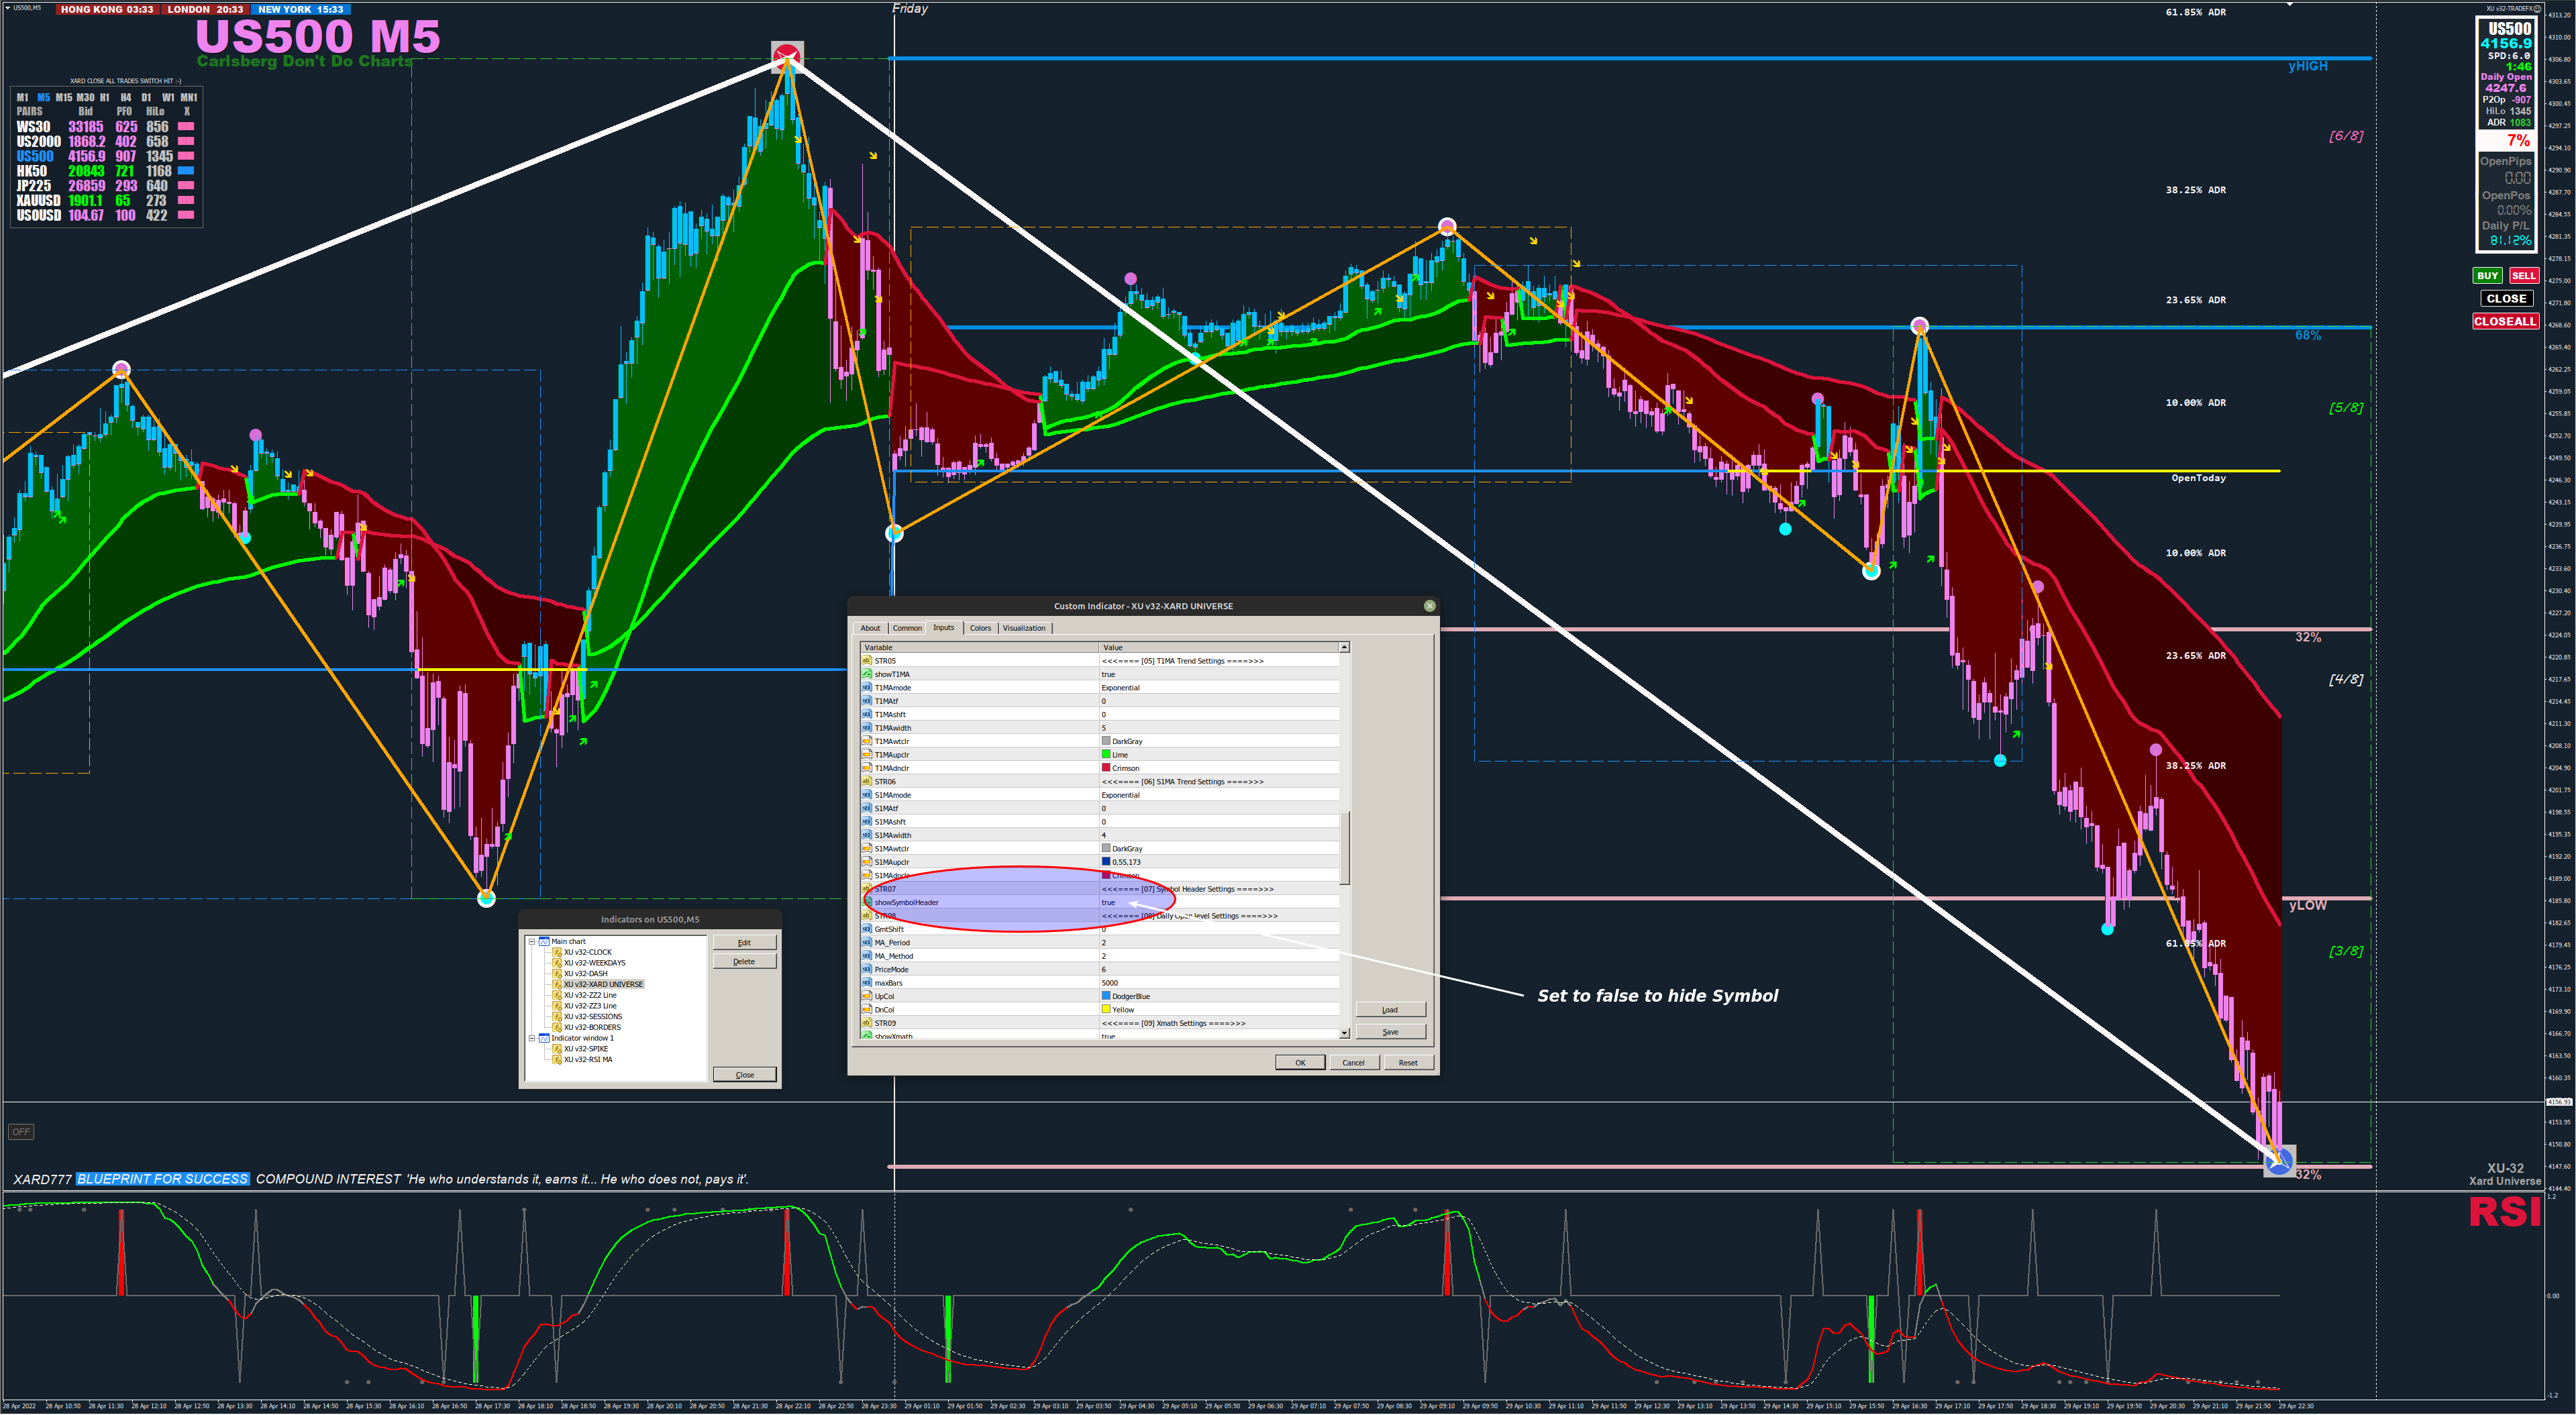Click the inputs list scroll-down arrow
The image size is (2576, 1415).
coord(1344,1033)
